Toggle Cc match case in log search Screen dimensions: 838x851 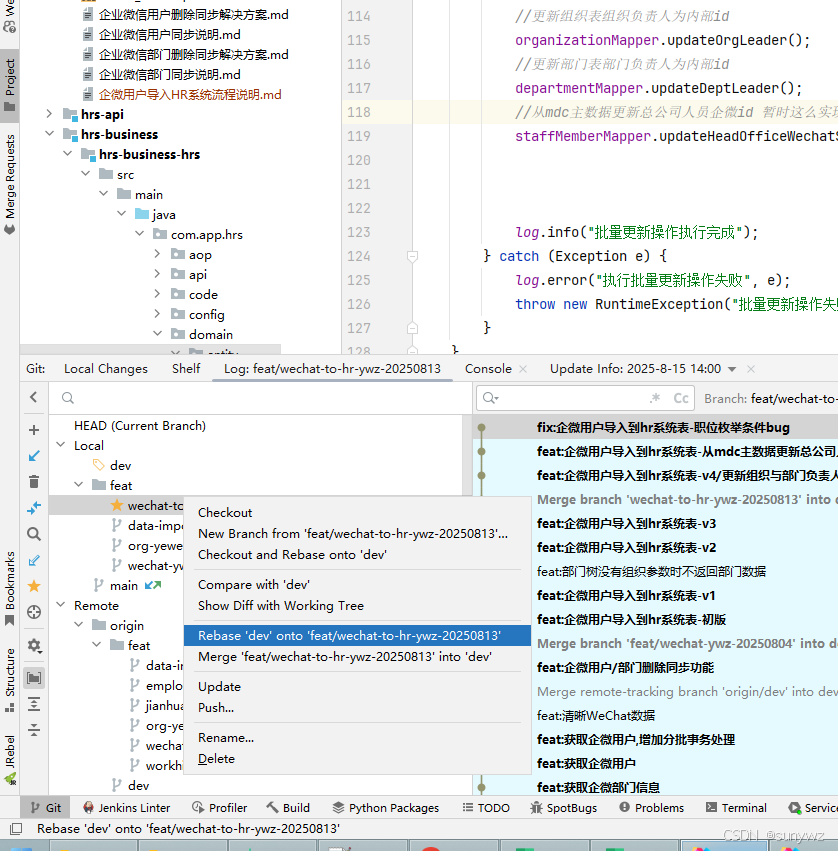(681, 398)
